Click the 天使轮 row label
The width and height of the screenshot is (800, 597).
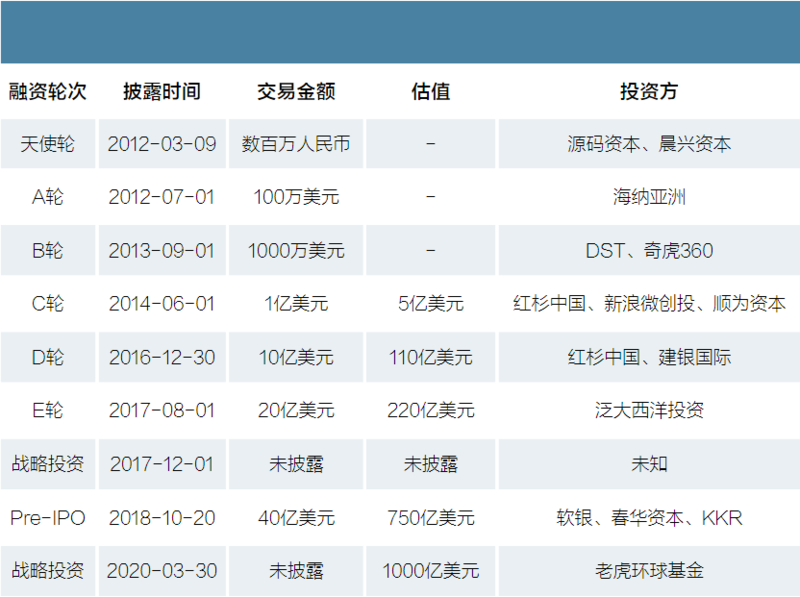(47, 143)
